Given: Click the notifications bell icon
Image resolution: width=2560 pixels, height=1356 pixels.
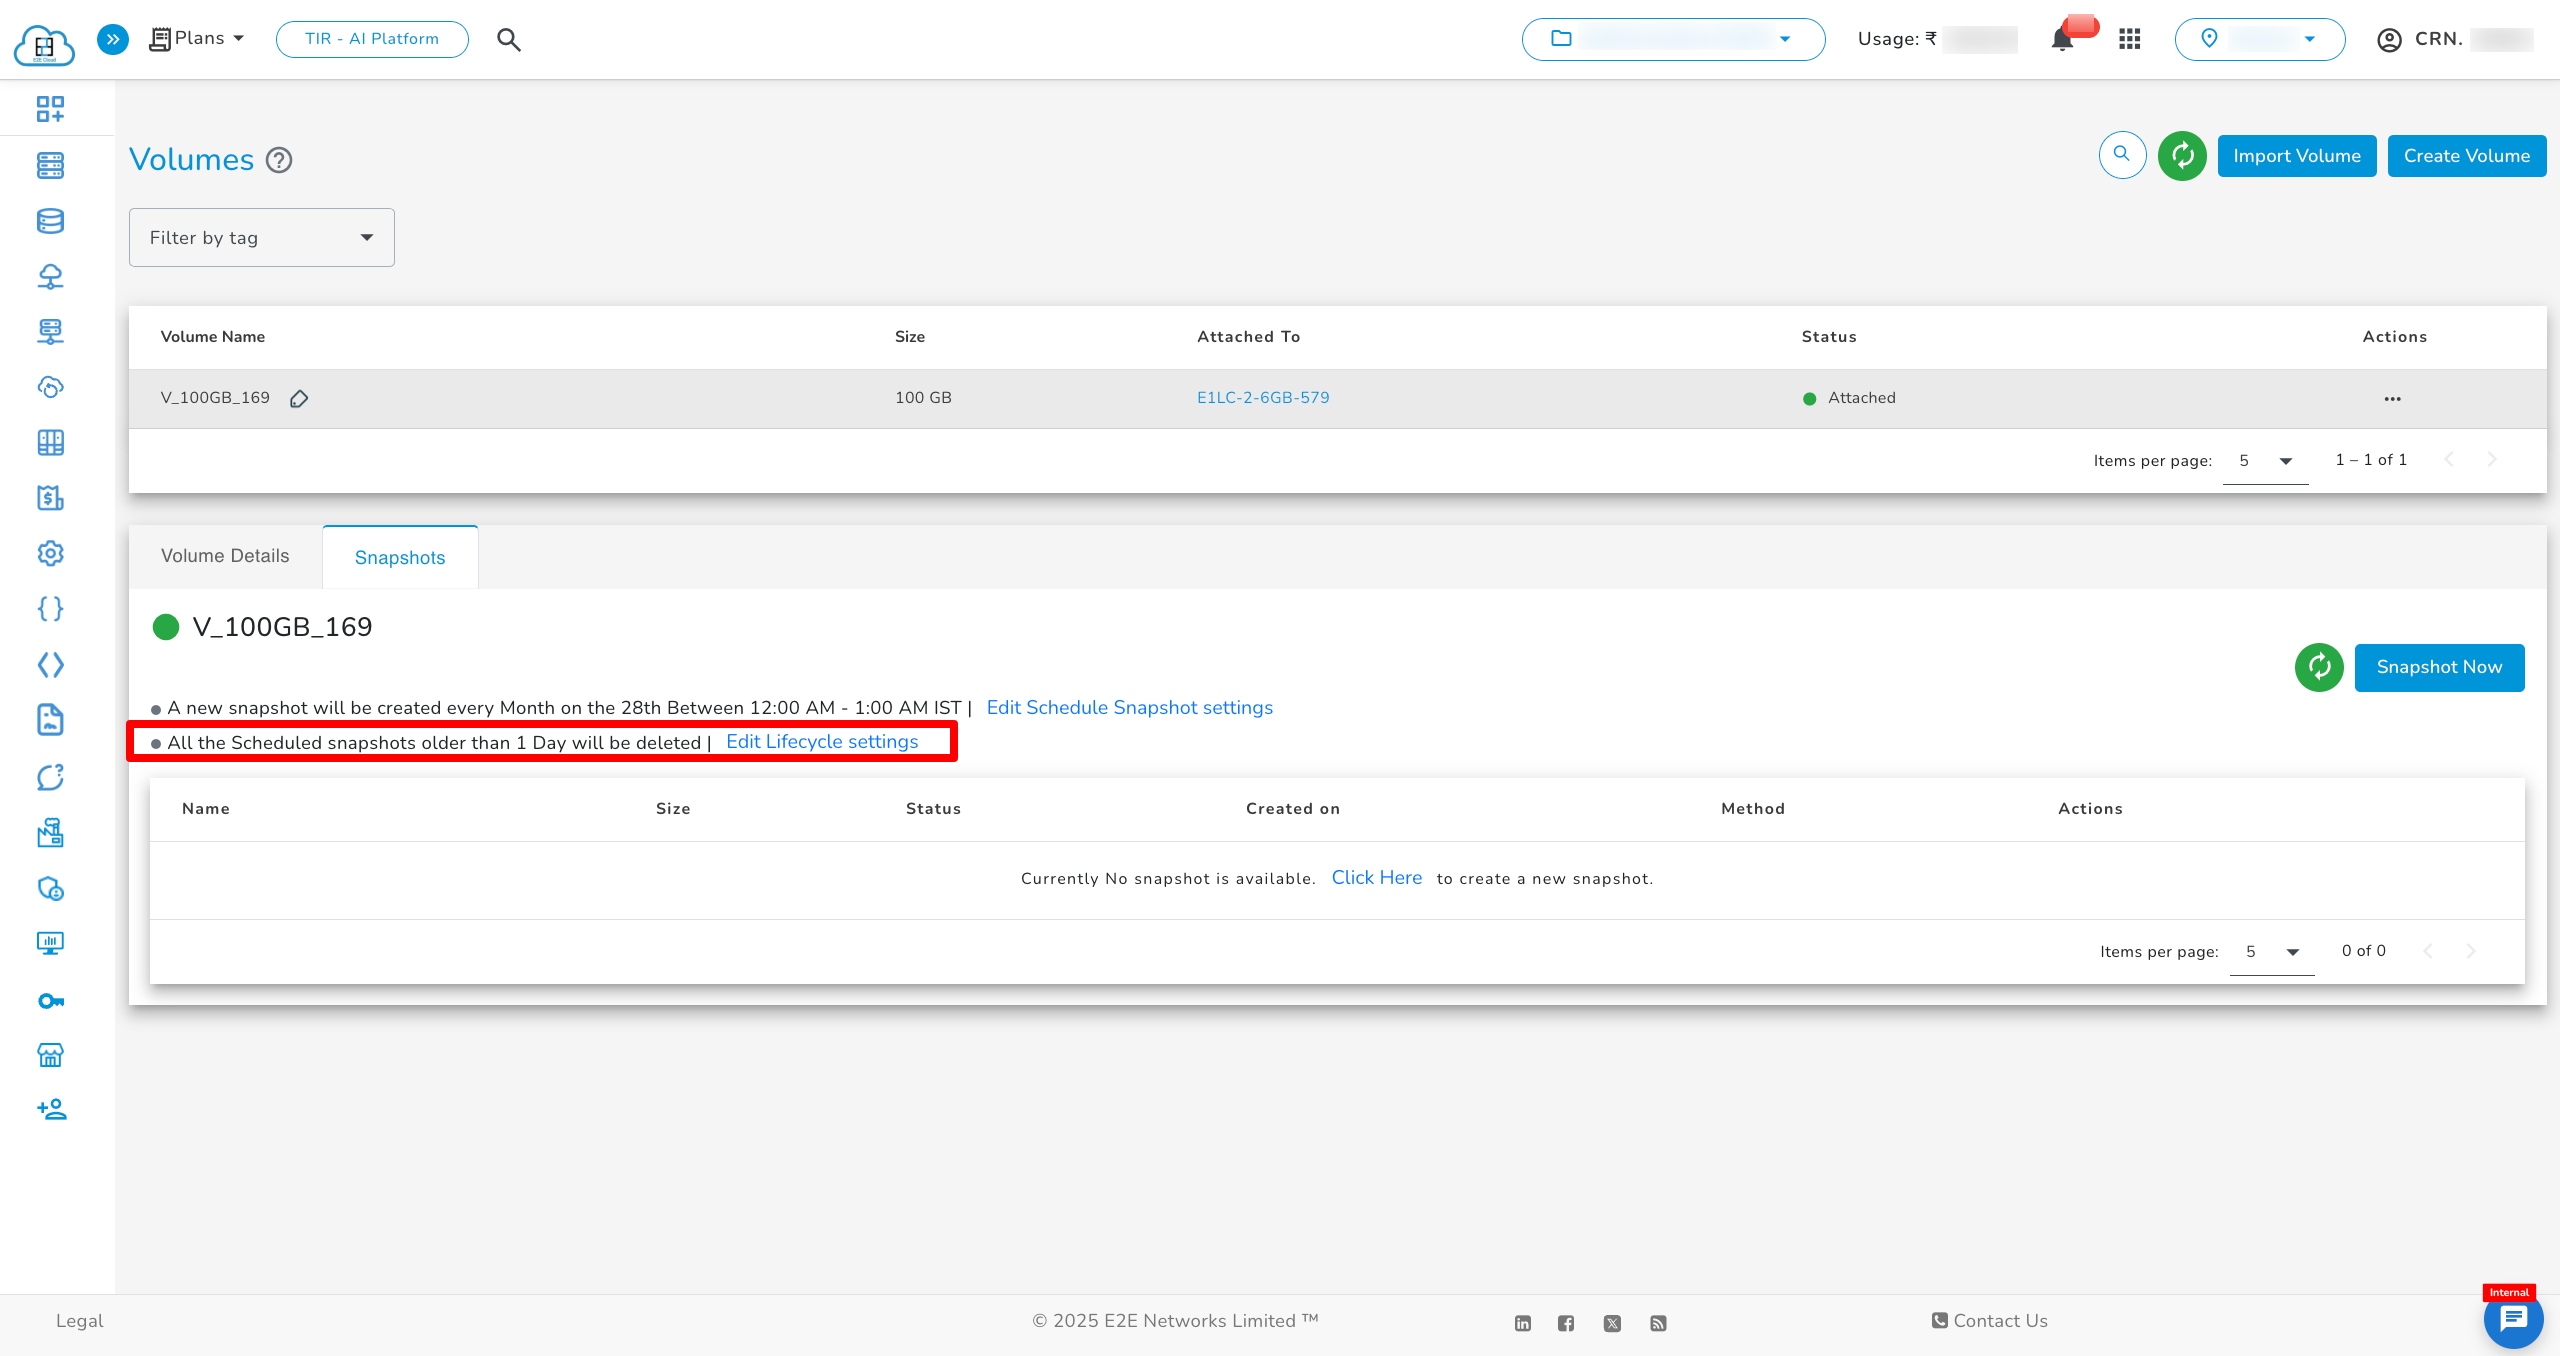Looking at the screenshot, I should click(2061, 39).
